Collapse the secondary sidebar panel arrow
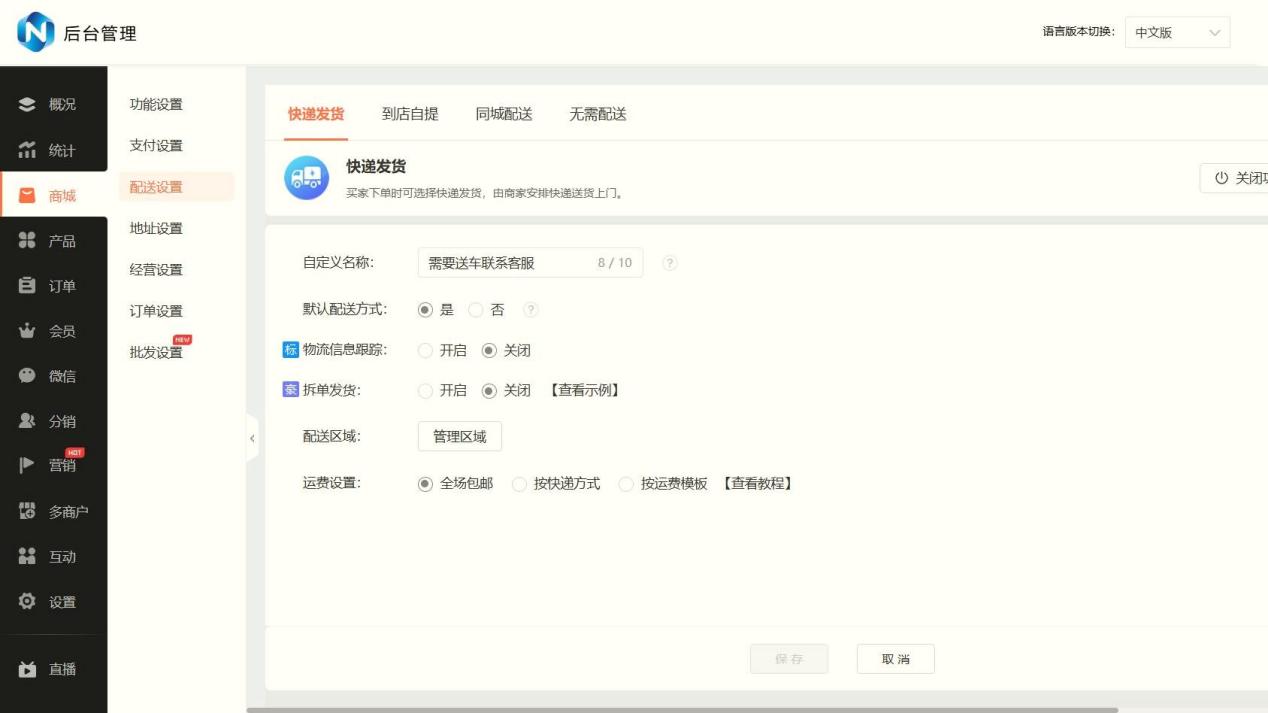Viewport: 1268px width, 713px height. coord(252,438)
